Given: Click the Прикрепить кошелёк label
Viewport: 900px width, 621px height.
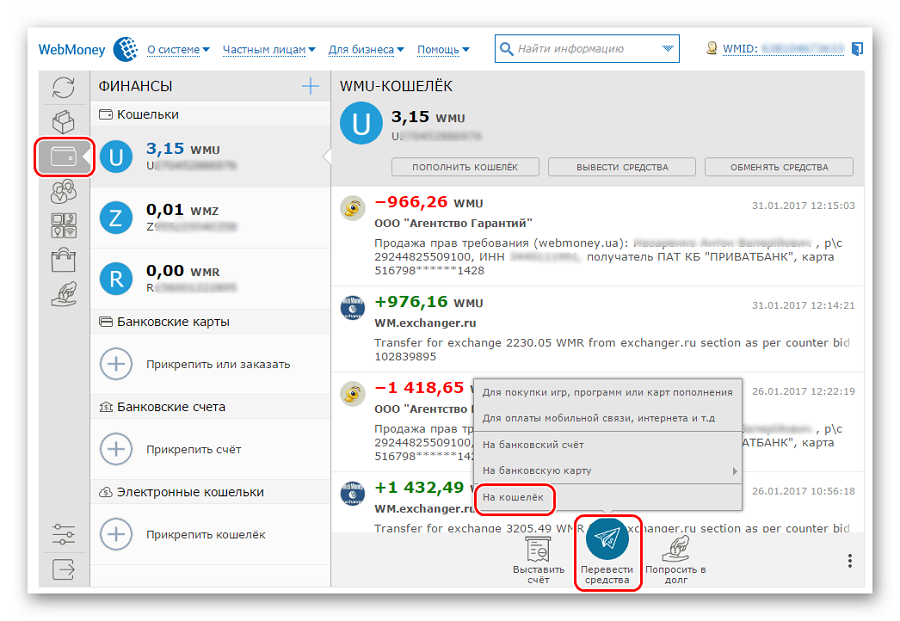Looking at the screenshot, I should [205, 535].
